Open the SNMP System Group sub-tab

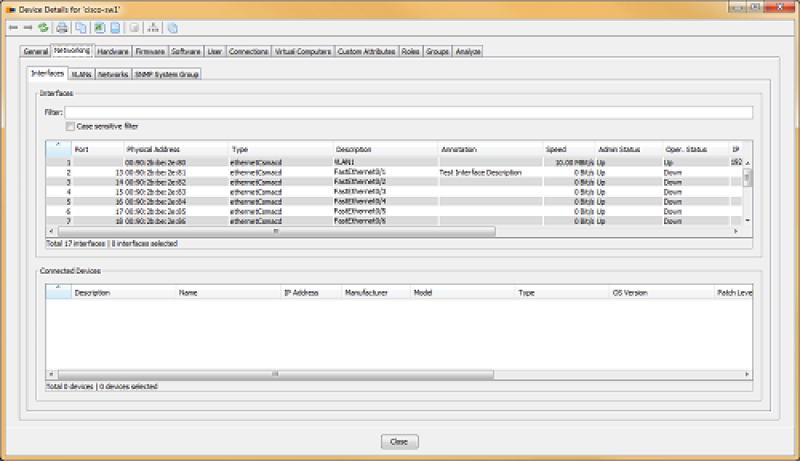167,73
